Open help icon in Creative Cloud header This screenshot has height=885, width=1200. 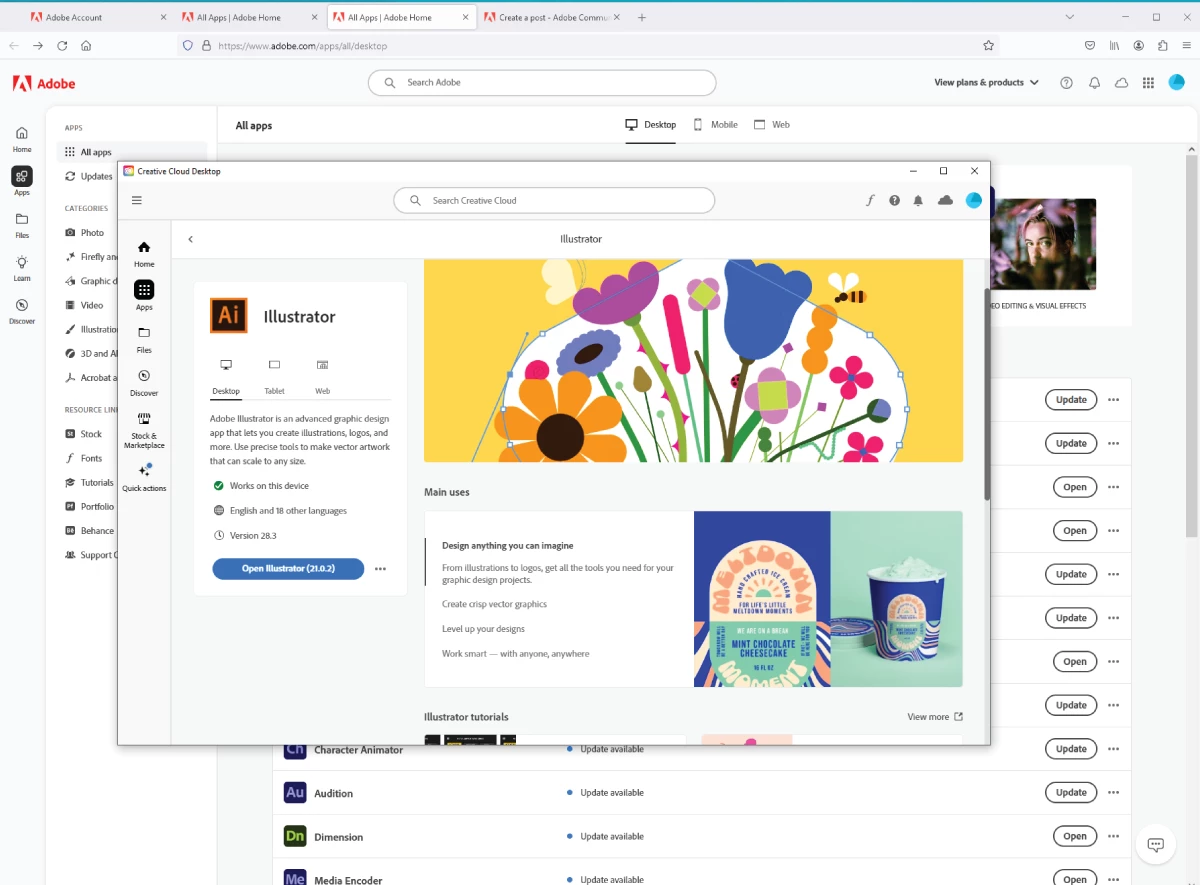point(894,200)
